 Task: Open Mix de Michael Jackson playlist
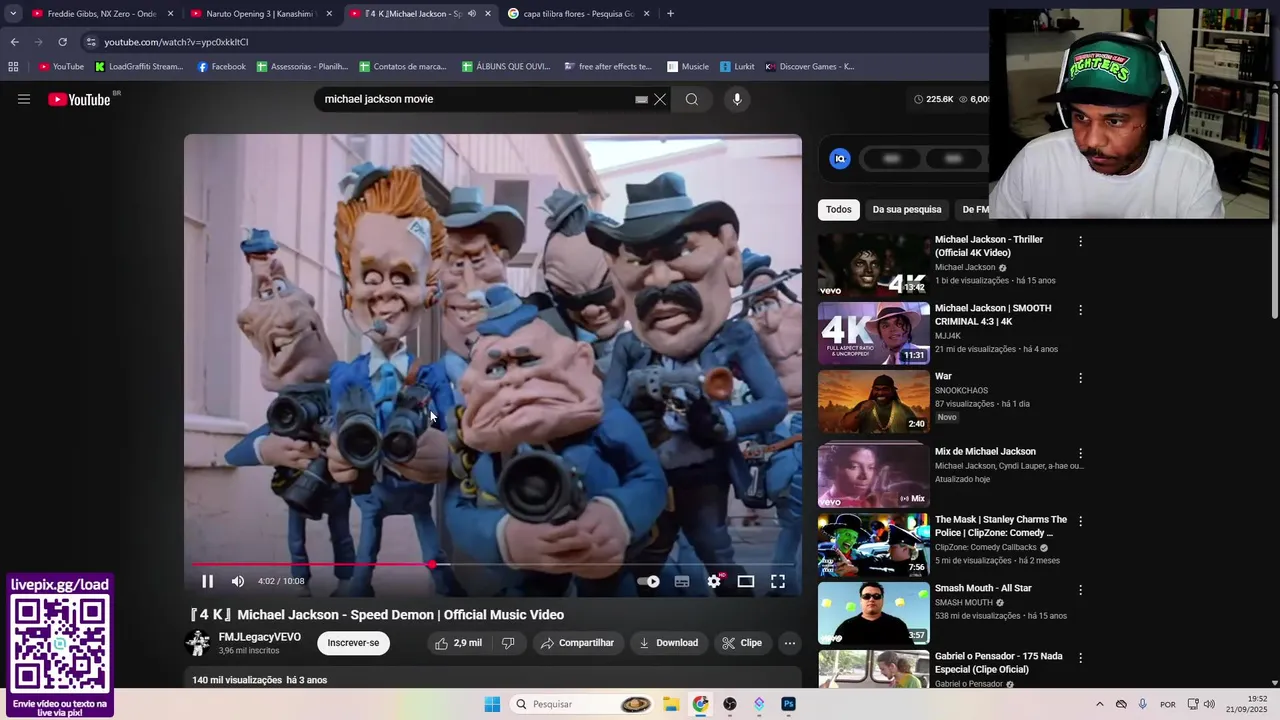pyautogui.click(x=985, y=451)
